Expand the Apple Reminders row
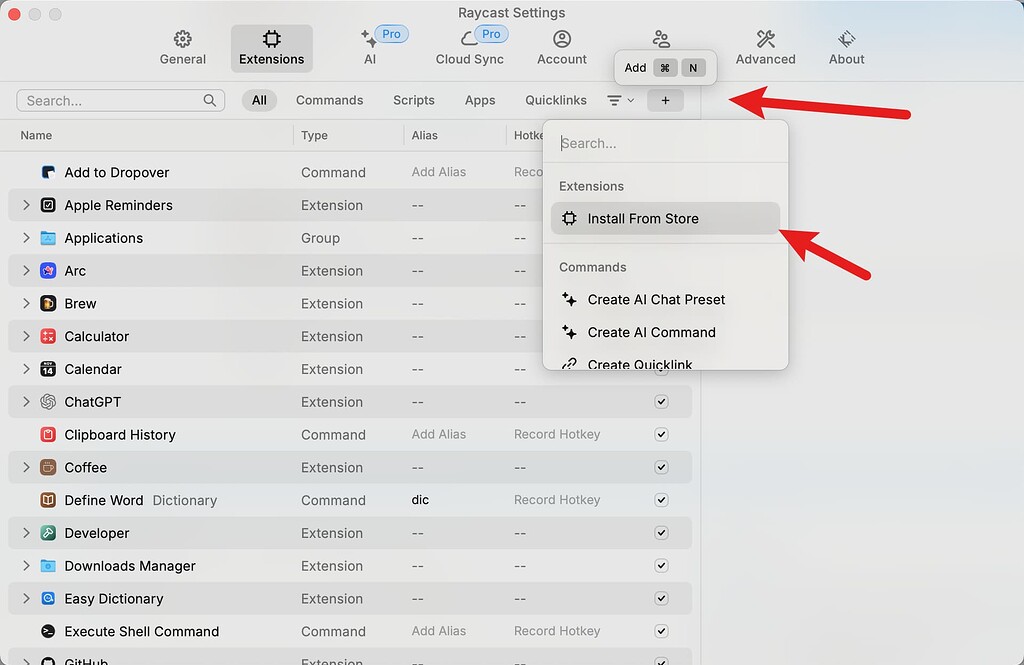 26,205
